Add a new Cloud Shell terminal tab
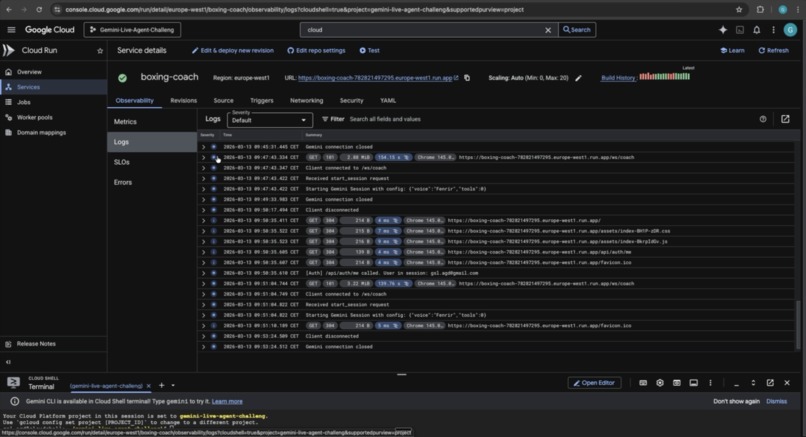 pos(161,385)
